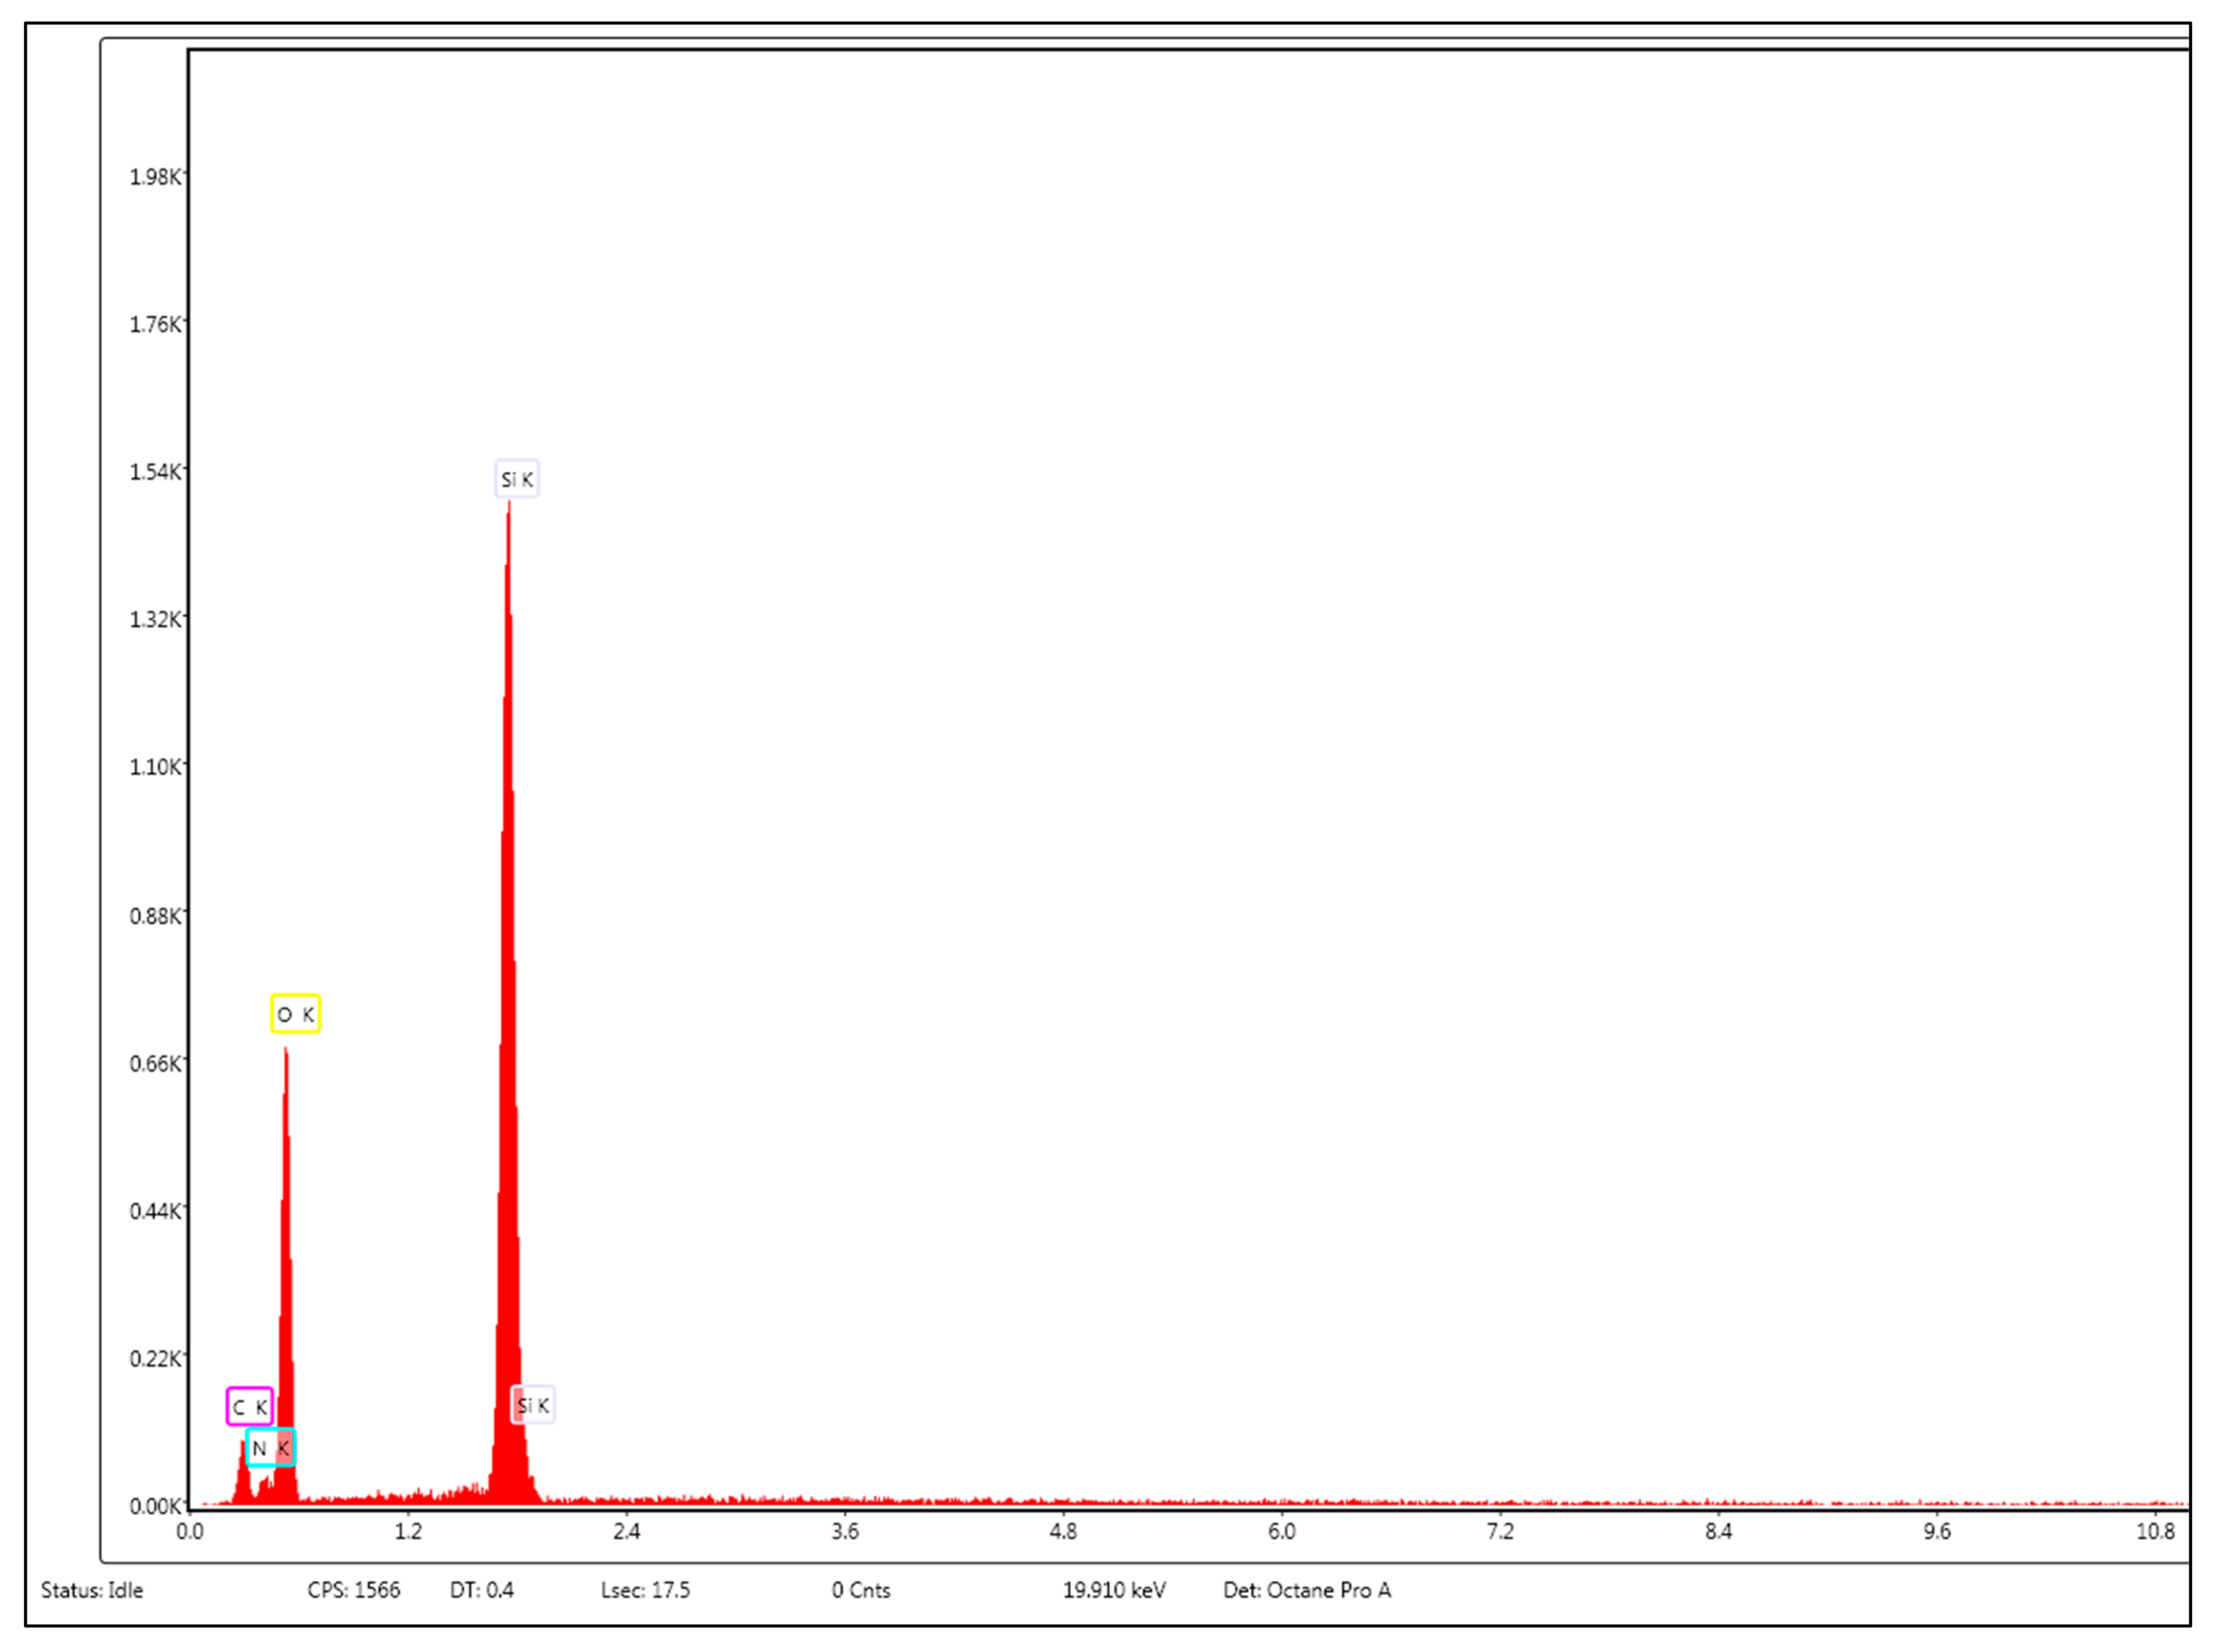Select the yellow O K peak label
Image resolution: width=2228 pixels, height=1652 pixels.
[295, 1014]
